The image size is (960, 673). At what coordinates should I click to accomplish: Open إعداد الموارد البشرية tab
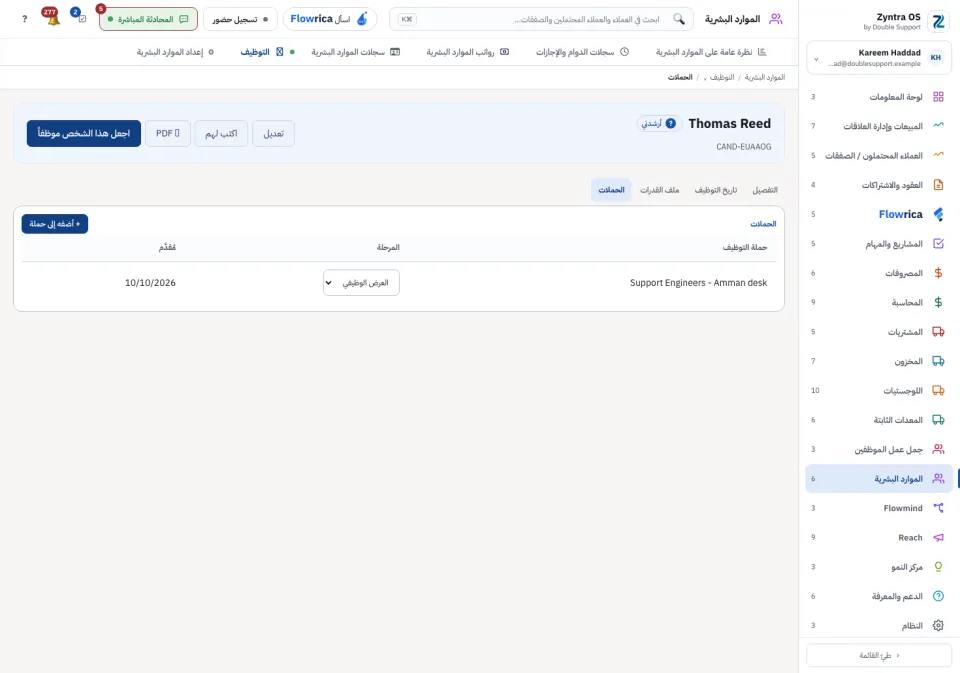pos(175,52)
